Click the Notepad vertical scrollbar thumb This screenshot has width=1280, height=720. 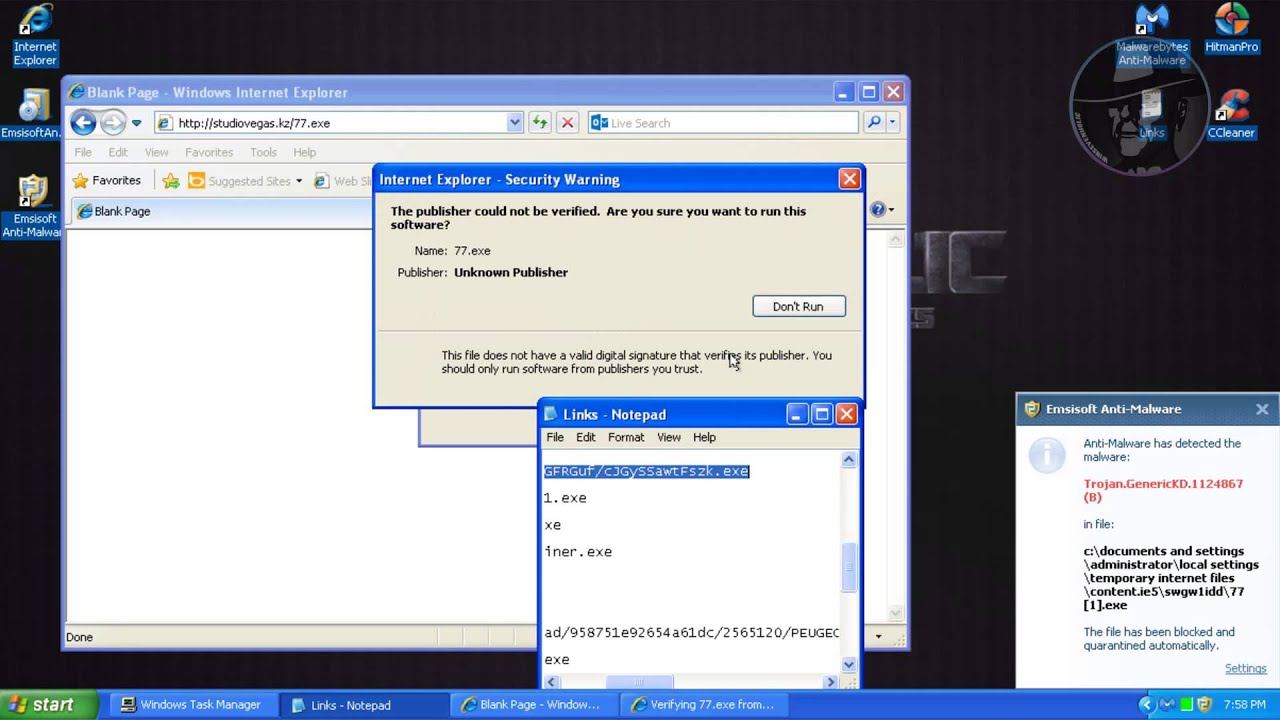tap(849, 567)
